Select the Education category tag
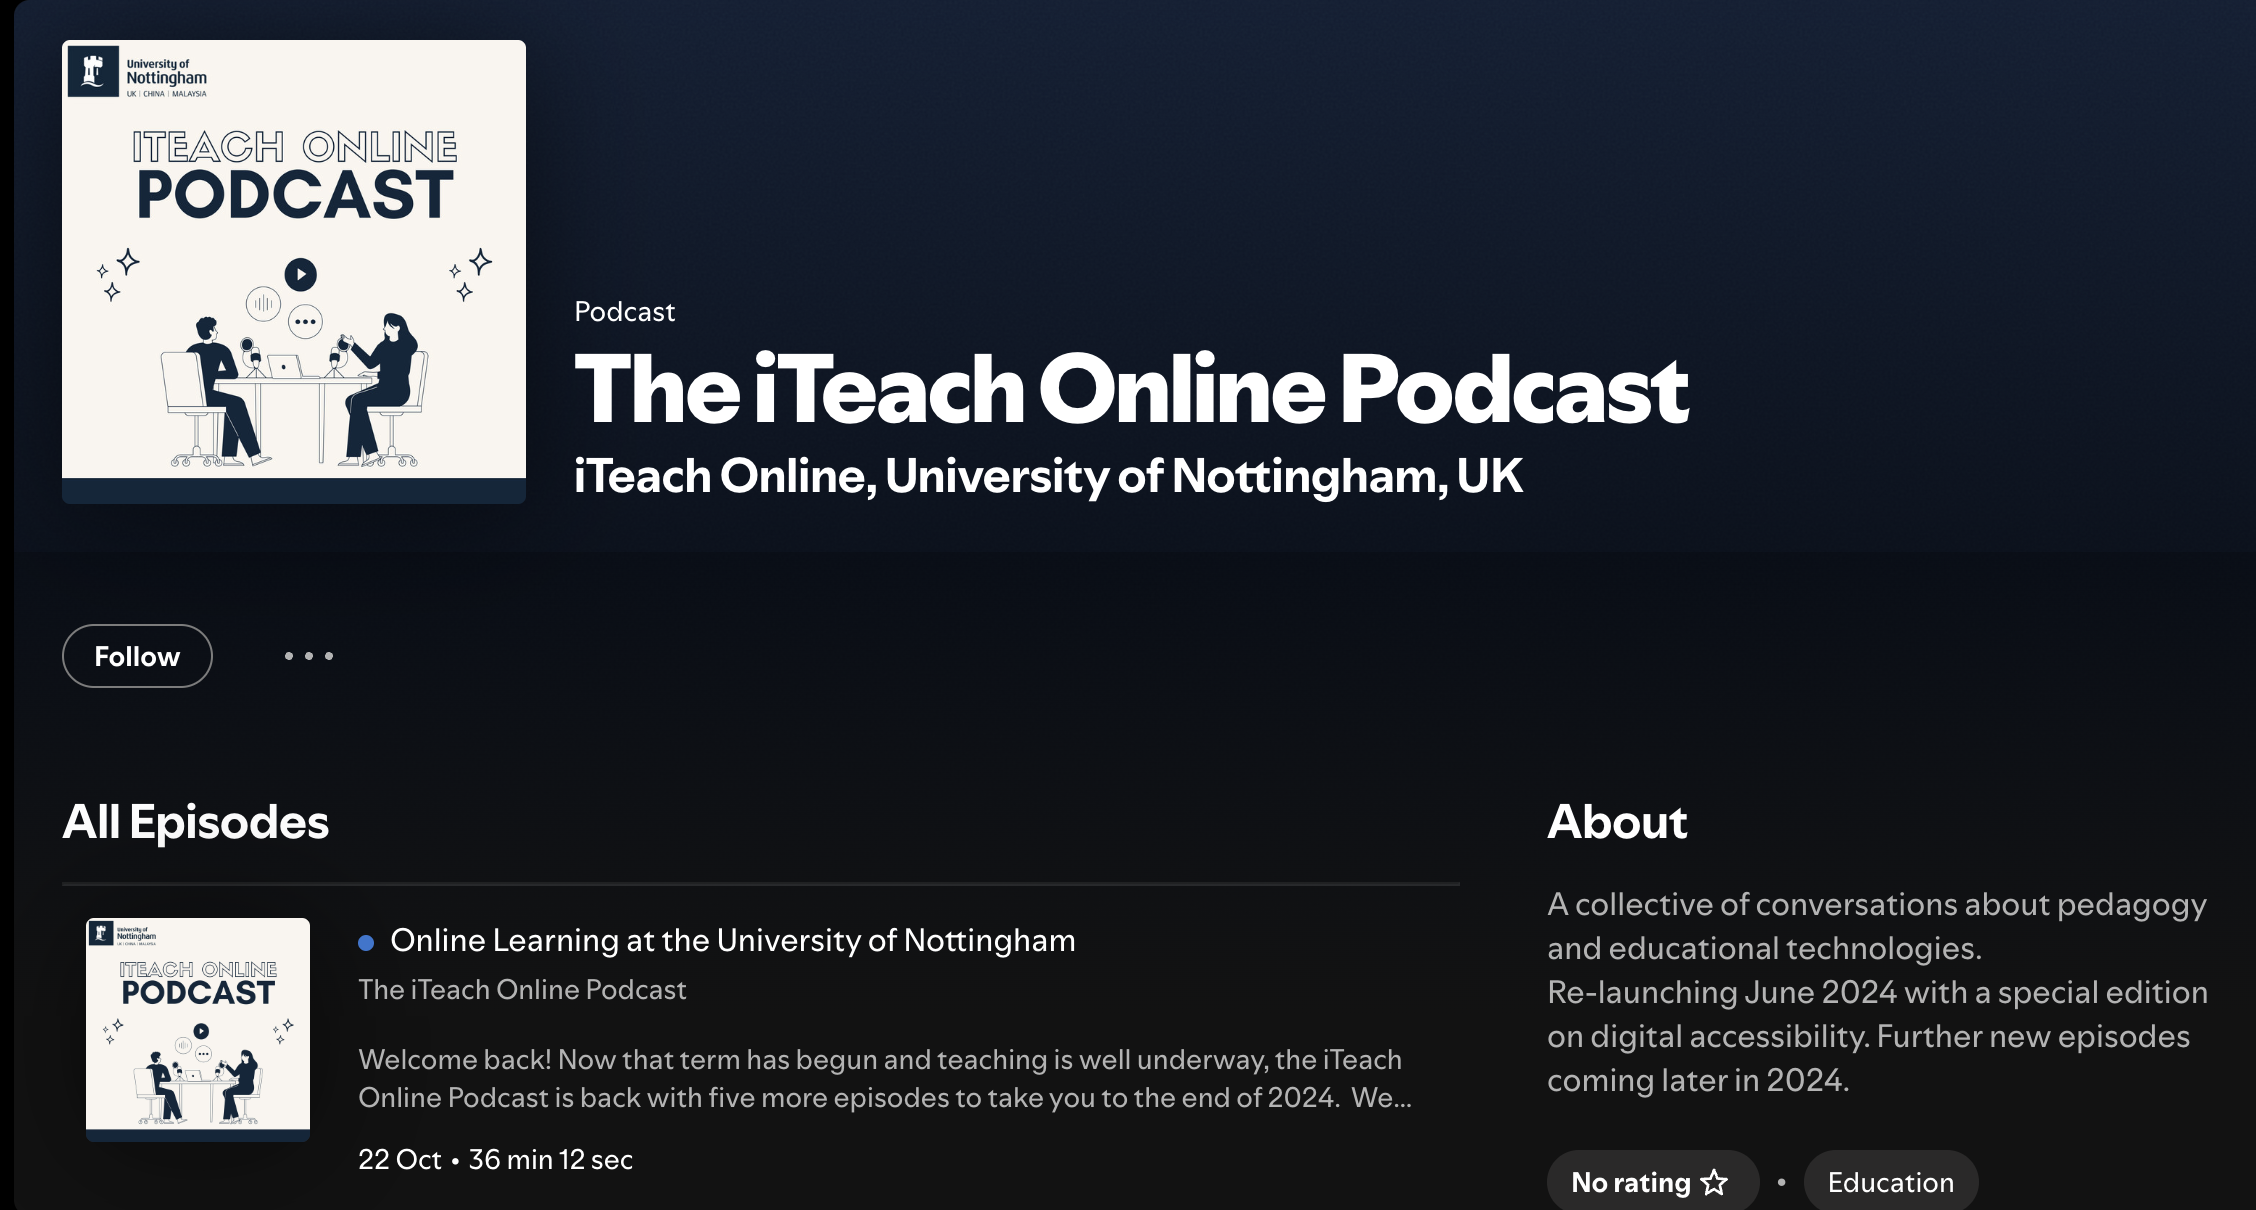Viewport: 2256px width, 1210px height. tap(1890, 1181)
